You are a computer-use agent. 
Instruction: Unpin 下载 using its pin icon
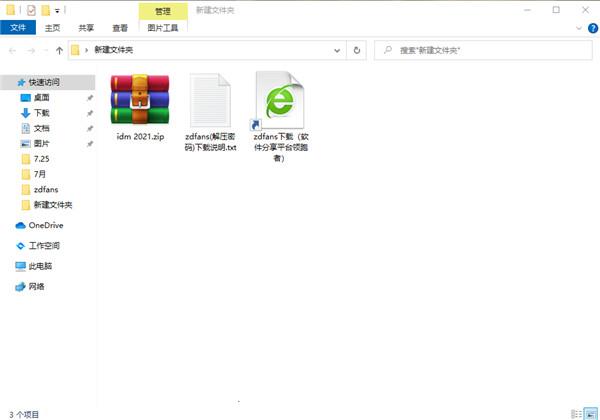pos(90,113)
